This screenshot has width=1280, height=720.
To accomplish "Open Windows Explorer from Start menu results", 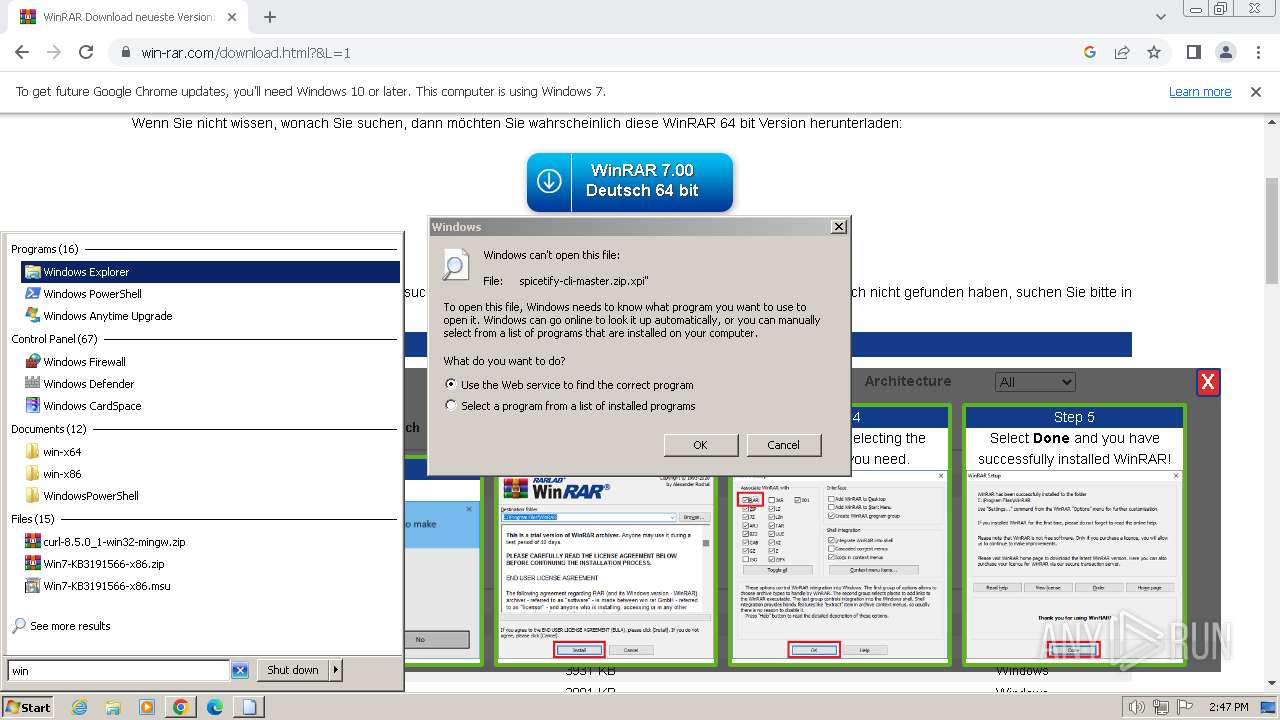I will 210,272.
